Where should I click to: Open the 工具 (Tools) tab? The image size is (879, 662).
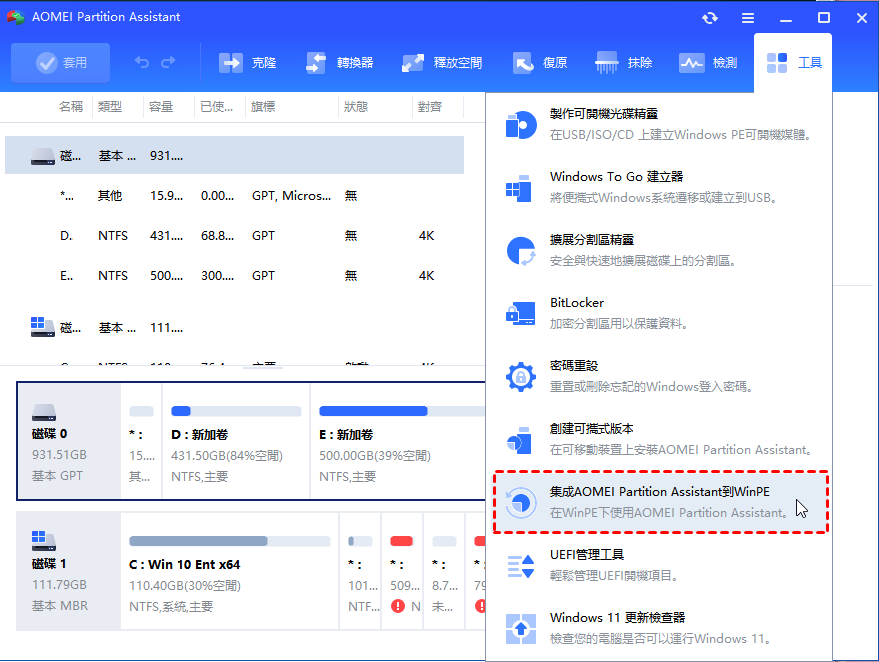click(793, 63)
